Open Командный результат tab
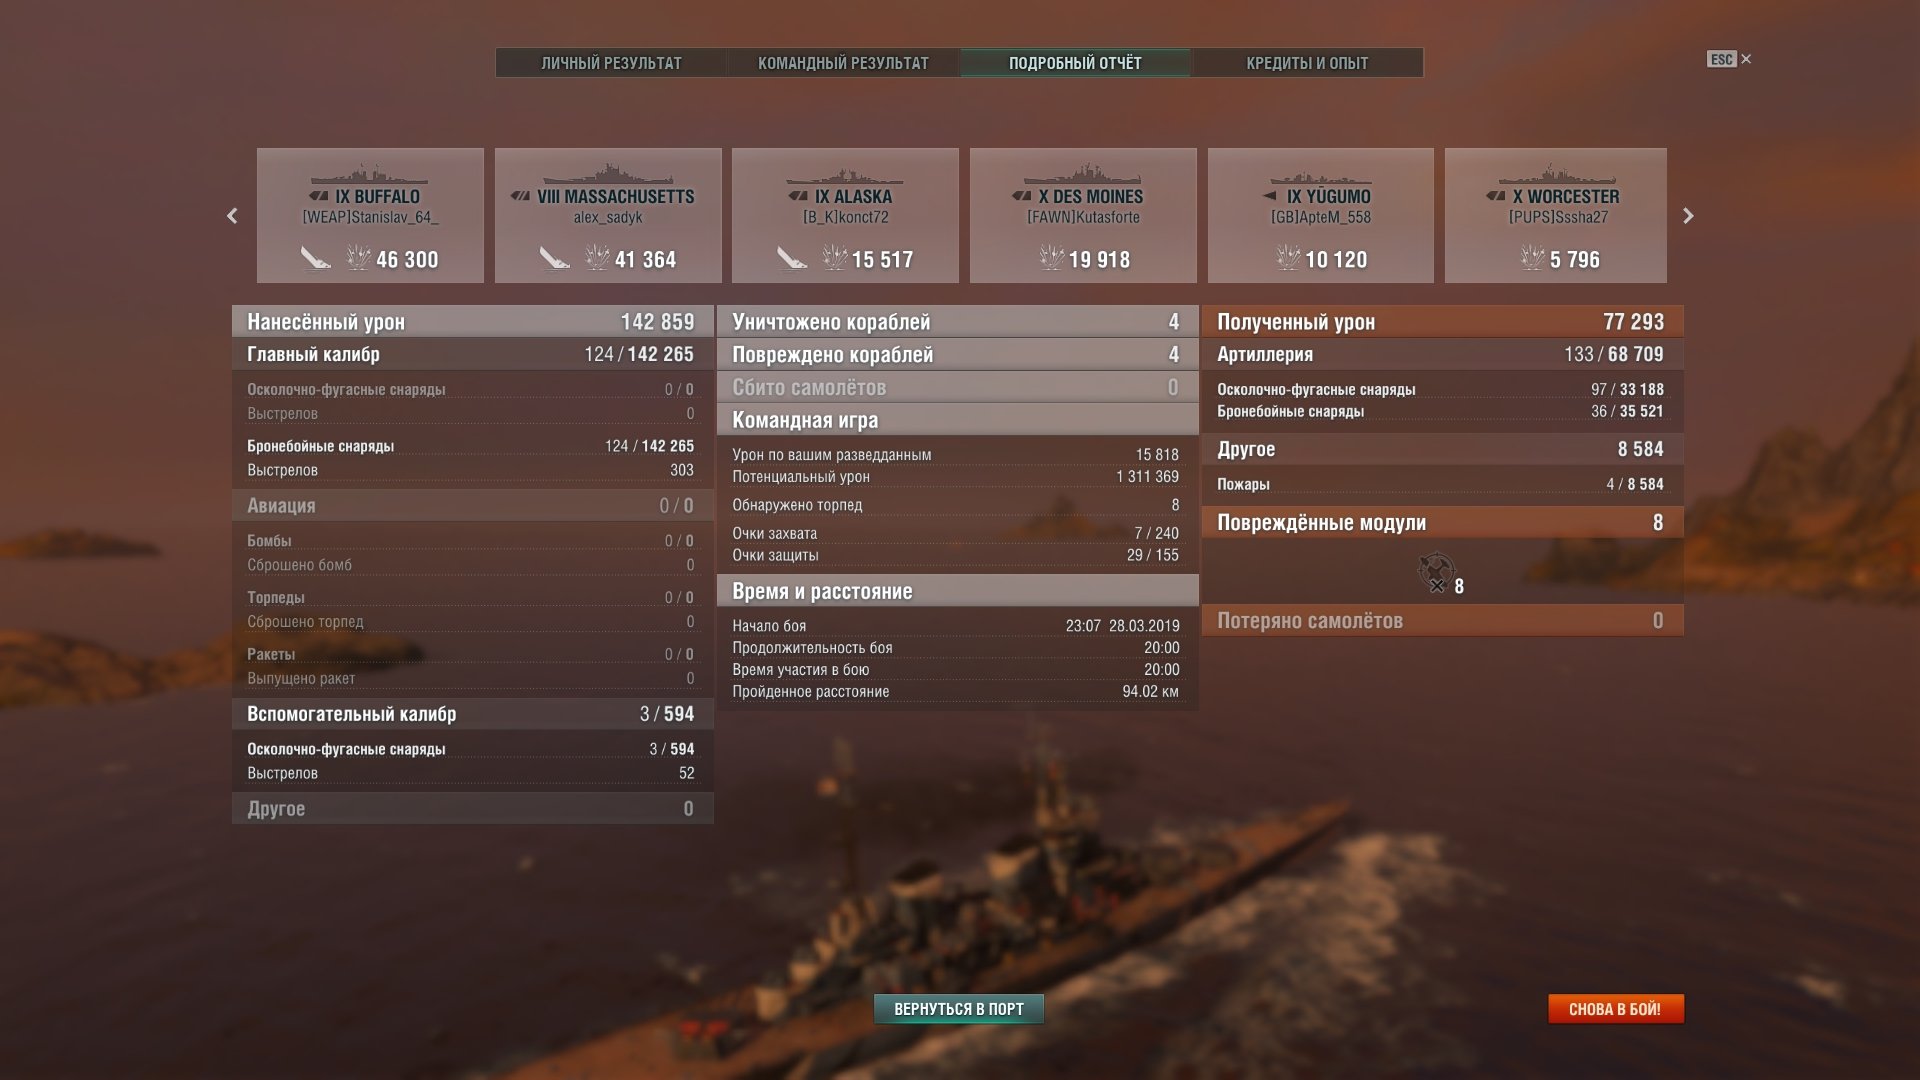The height and width of the screenshot is (1080, 1920). click(843, 63)
